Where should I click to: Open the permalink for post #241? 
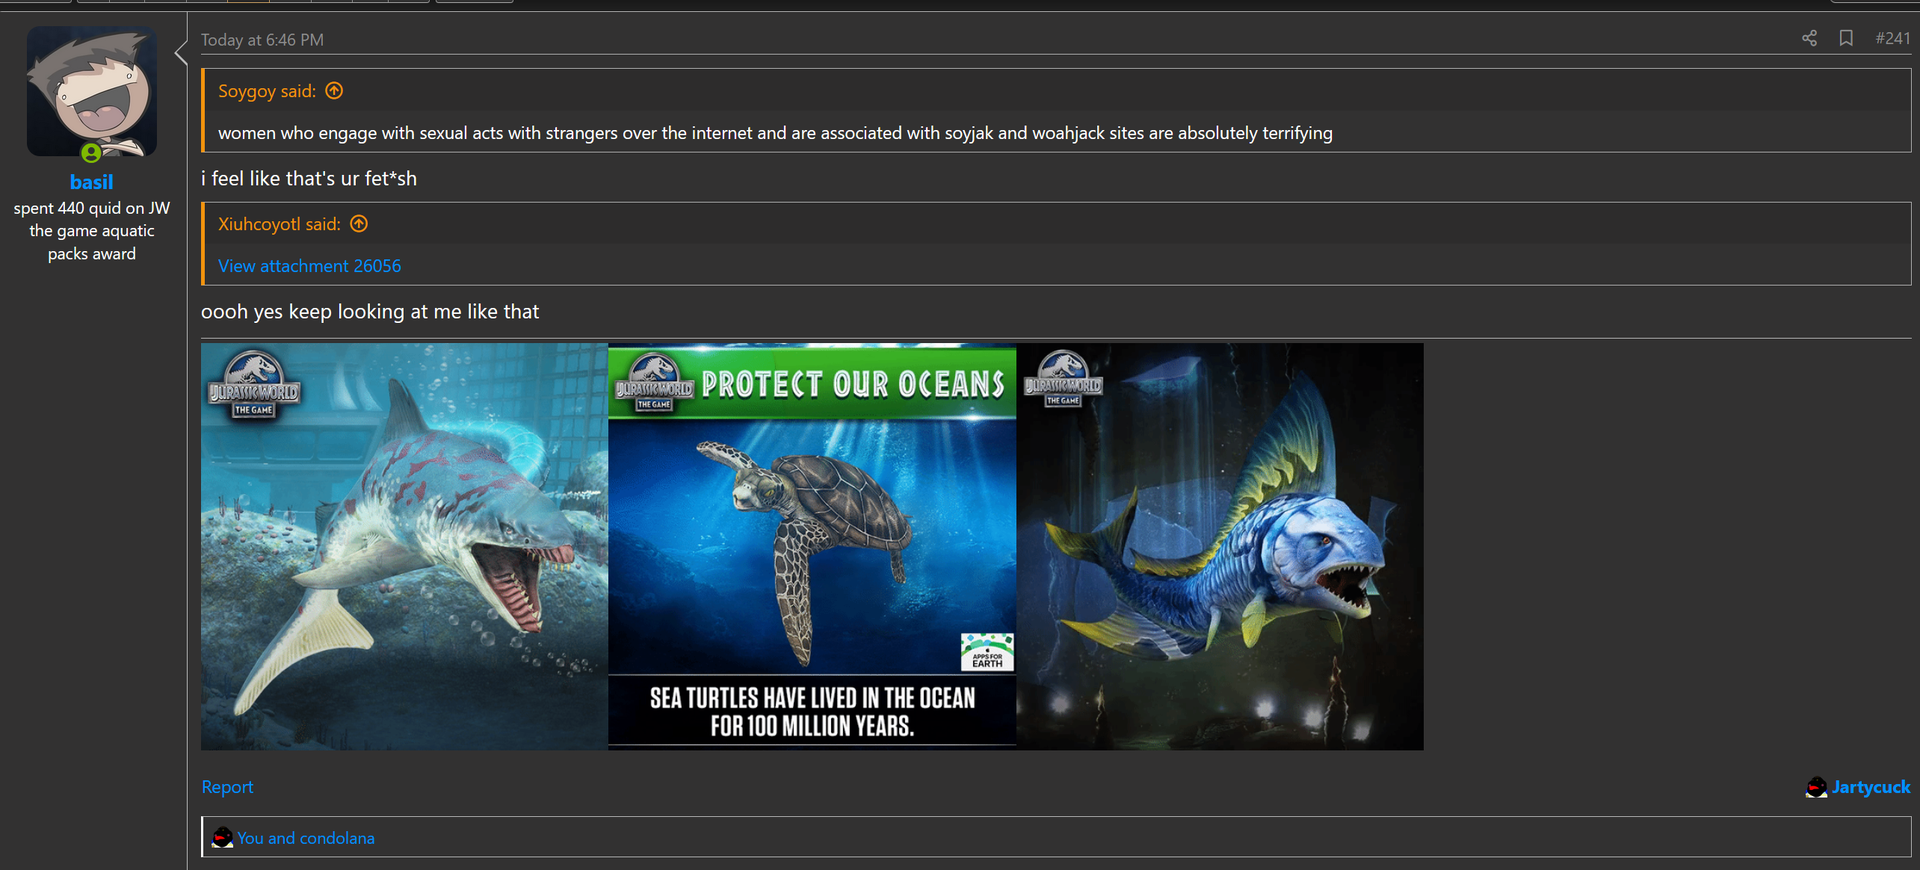pyautogui.click(x=1892, y=38)
